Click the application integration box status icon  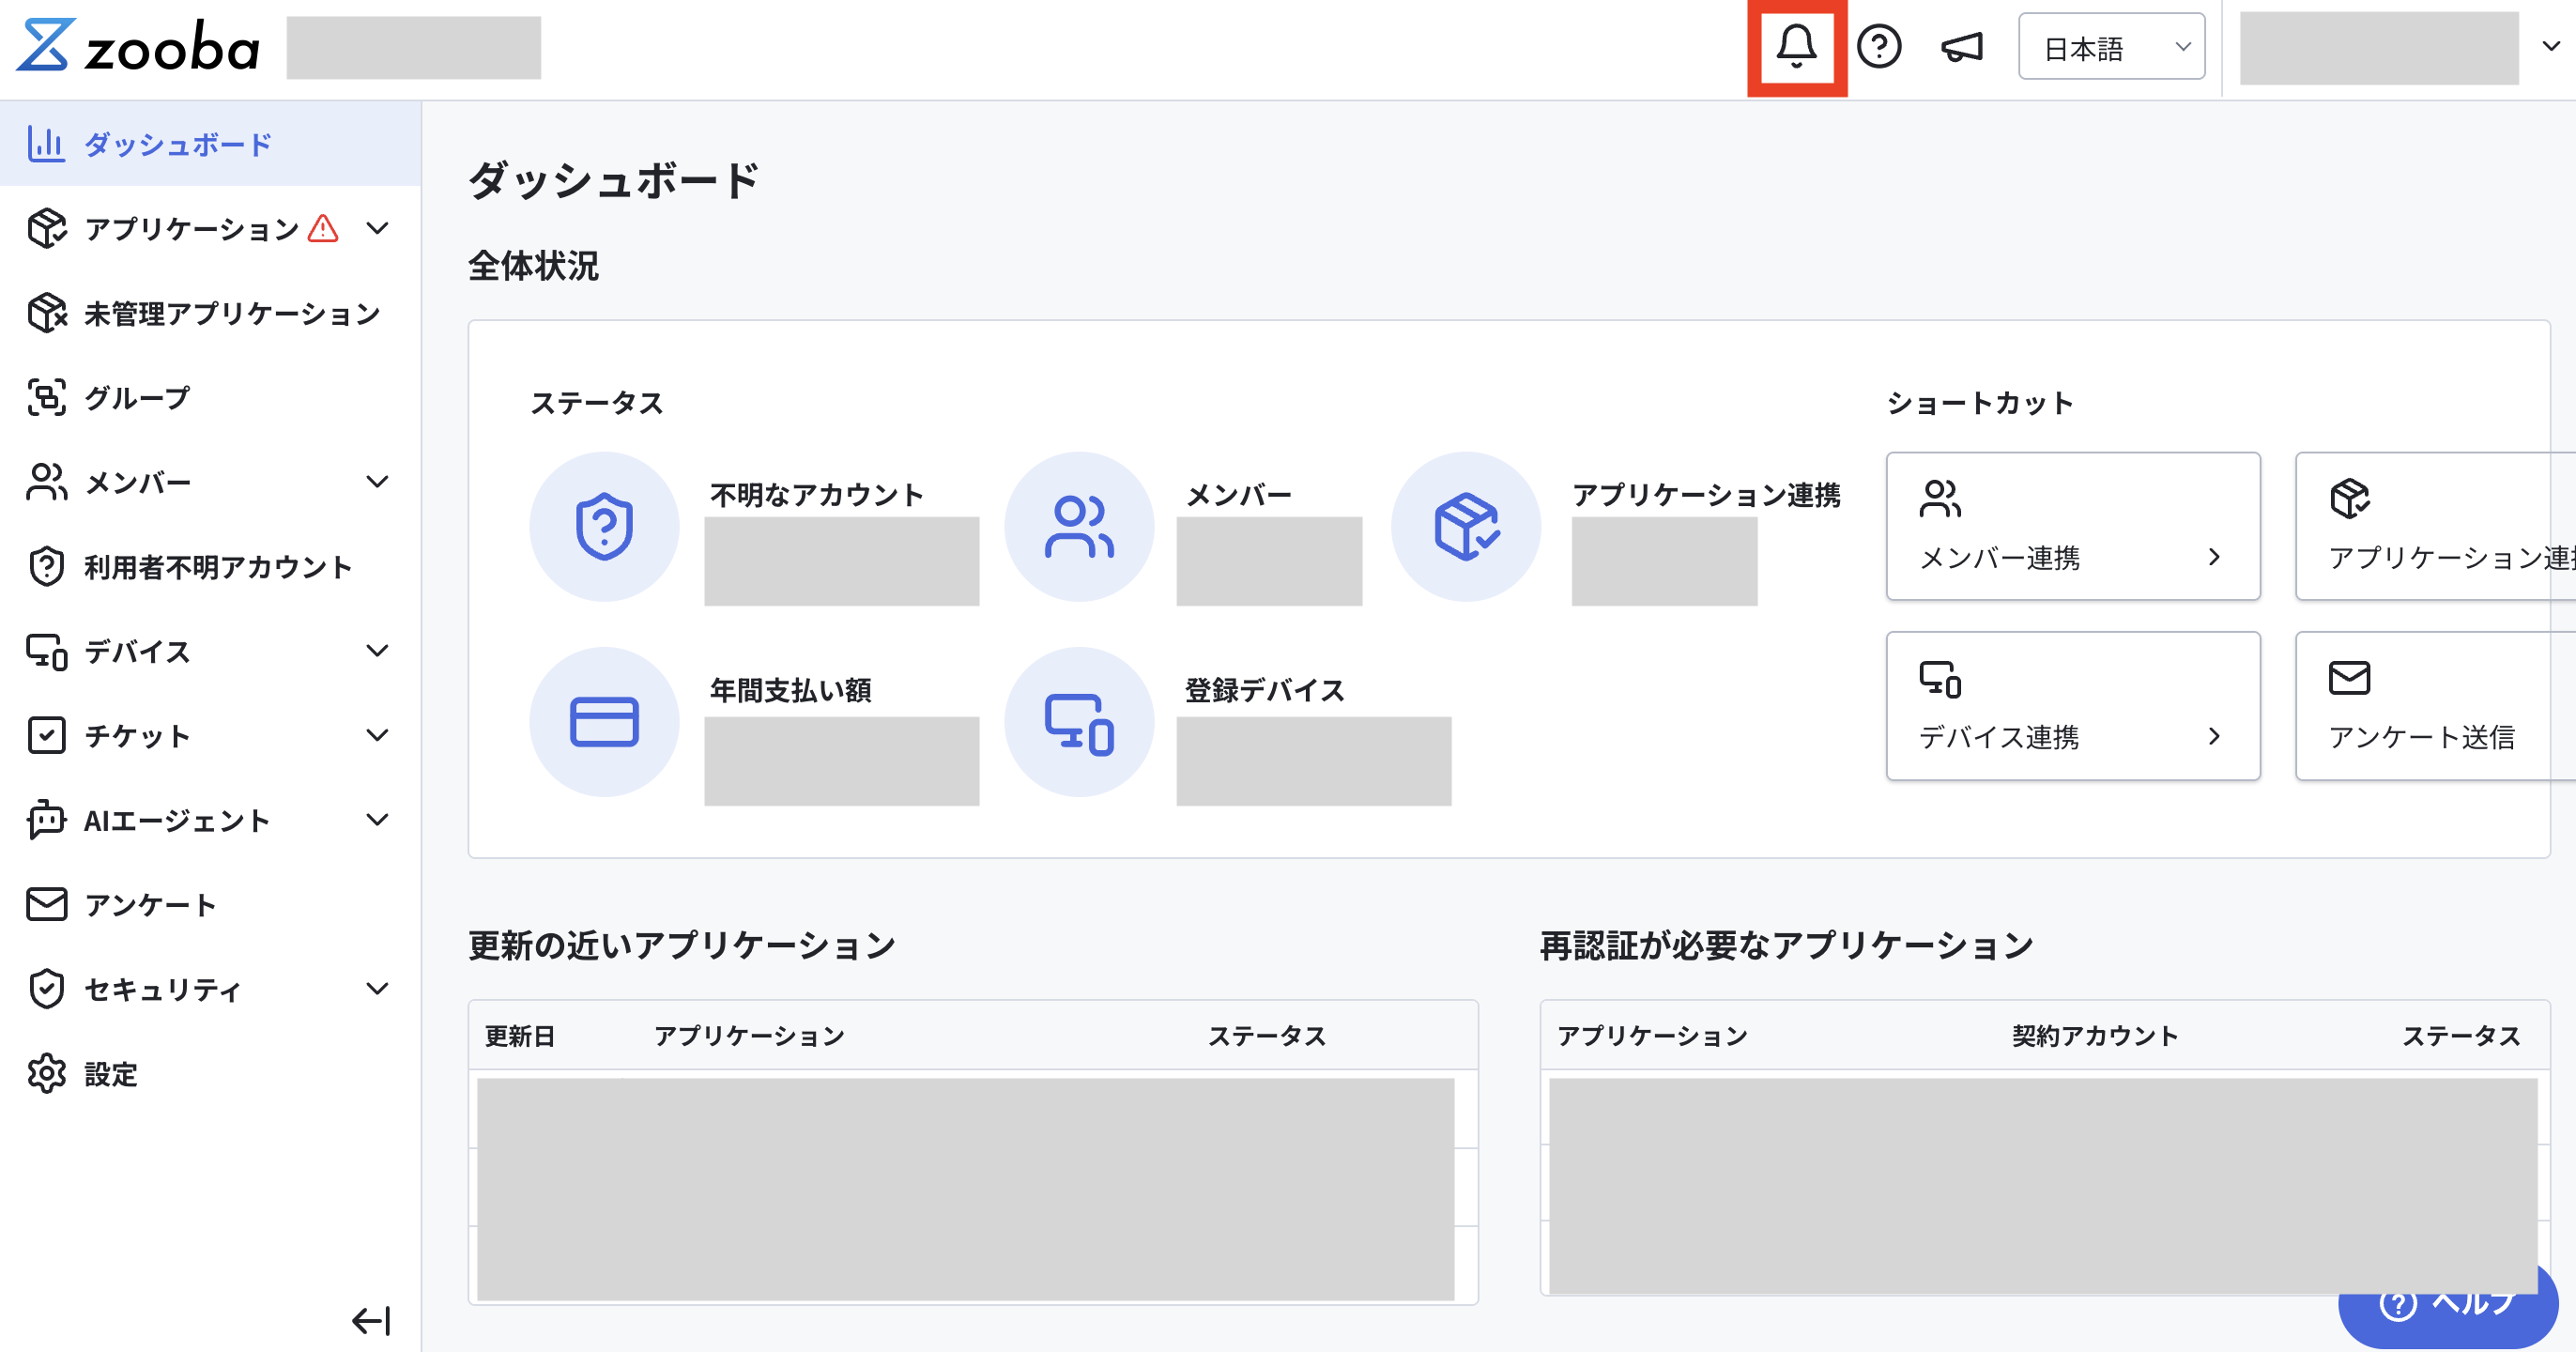(x=1466, y=526)
